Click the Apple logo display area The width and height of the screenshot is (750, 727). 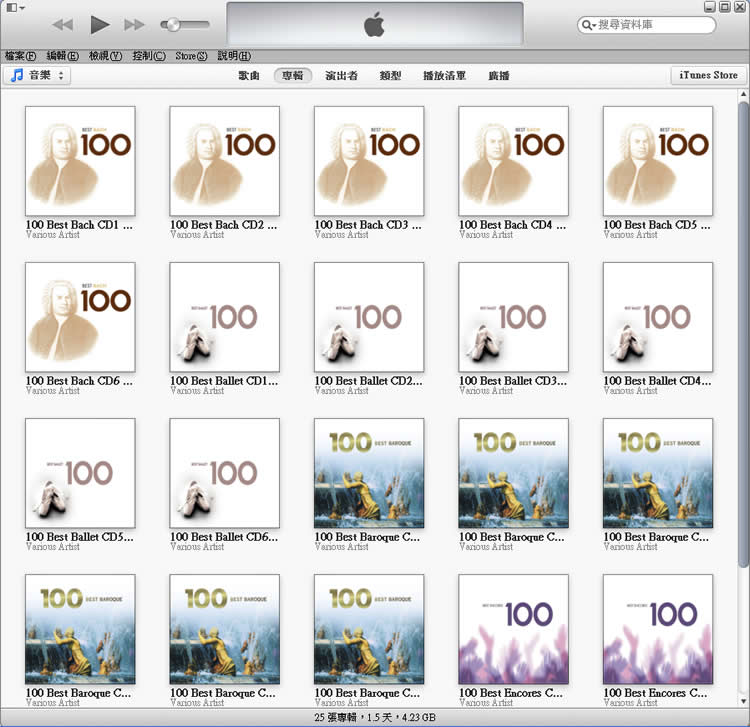click(x=375, y=24)
